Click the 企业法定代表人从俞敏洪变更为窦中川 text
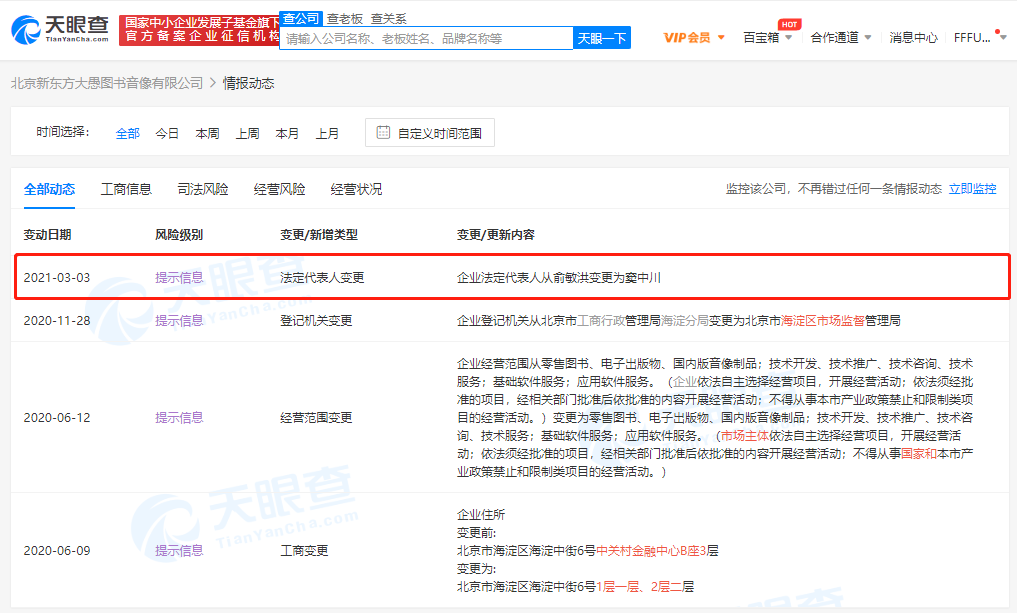Image resolution: width=1017 pixels, height=613 pixels. click(x=559, y=277)
